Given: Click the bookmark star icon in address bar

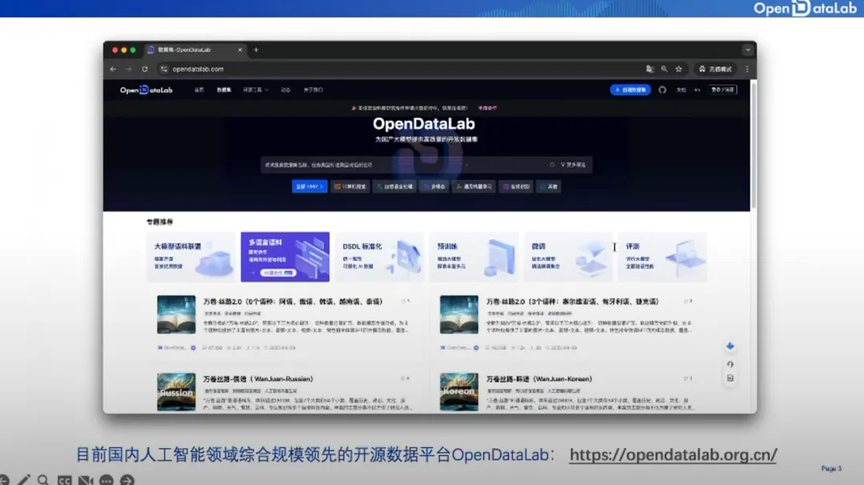Looking at the screenshot, I should click(679, 69).
